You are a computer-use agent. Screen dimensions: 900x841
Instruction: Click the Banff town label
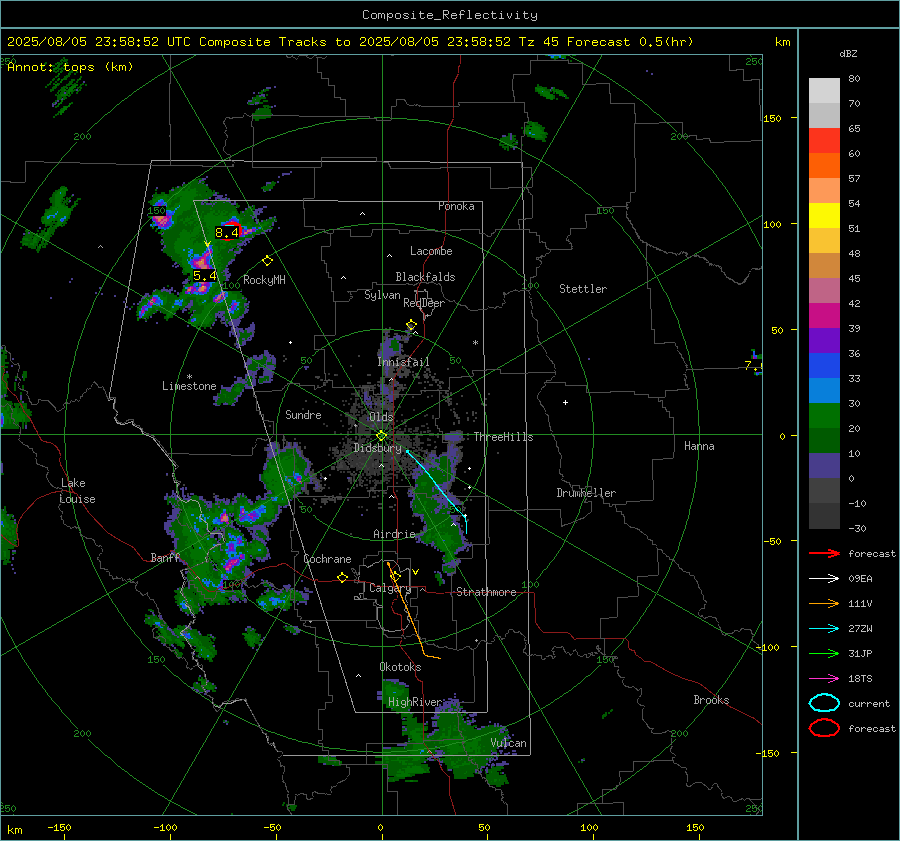point(165,558)
